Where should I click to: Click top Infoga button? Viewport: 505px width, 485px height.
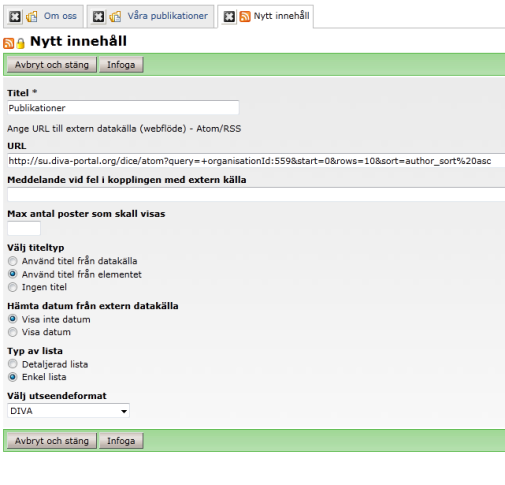121,65
